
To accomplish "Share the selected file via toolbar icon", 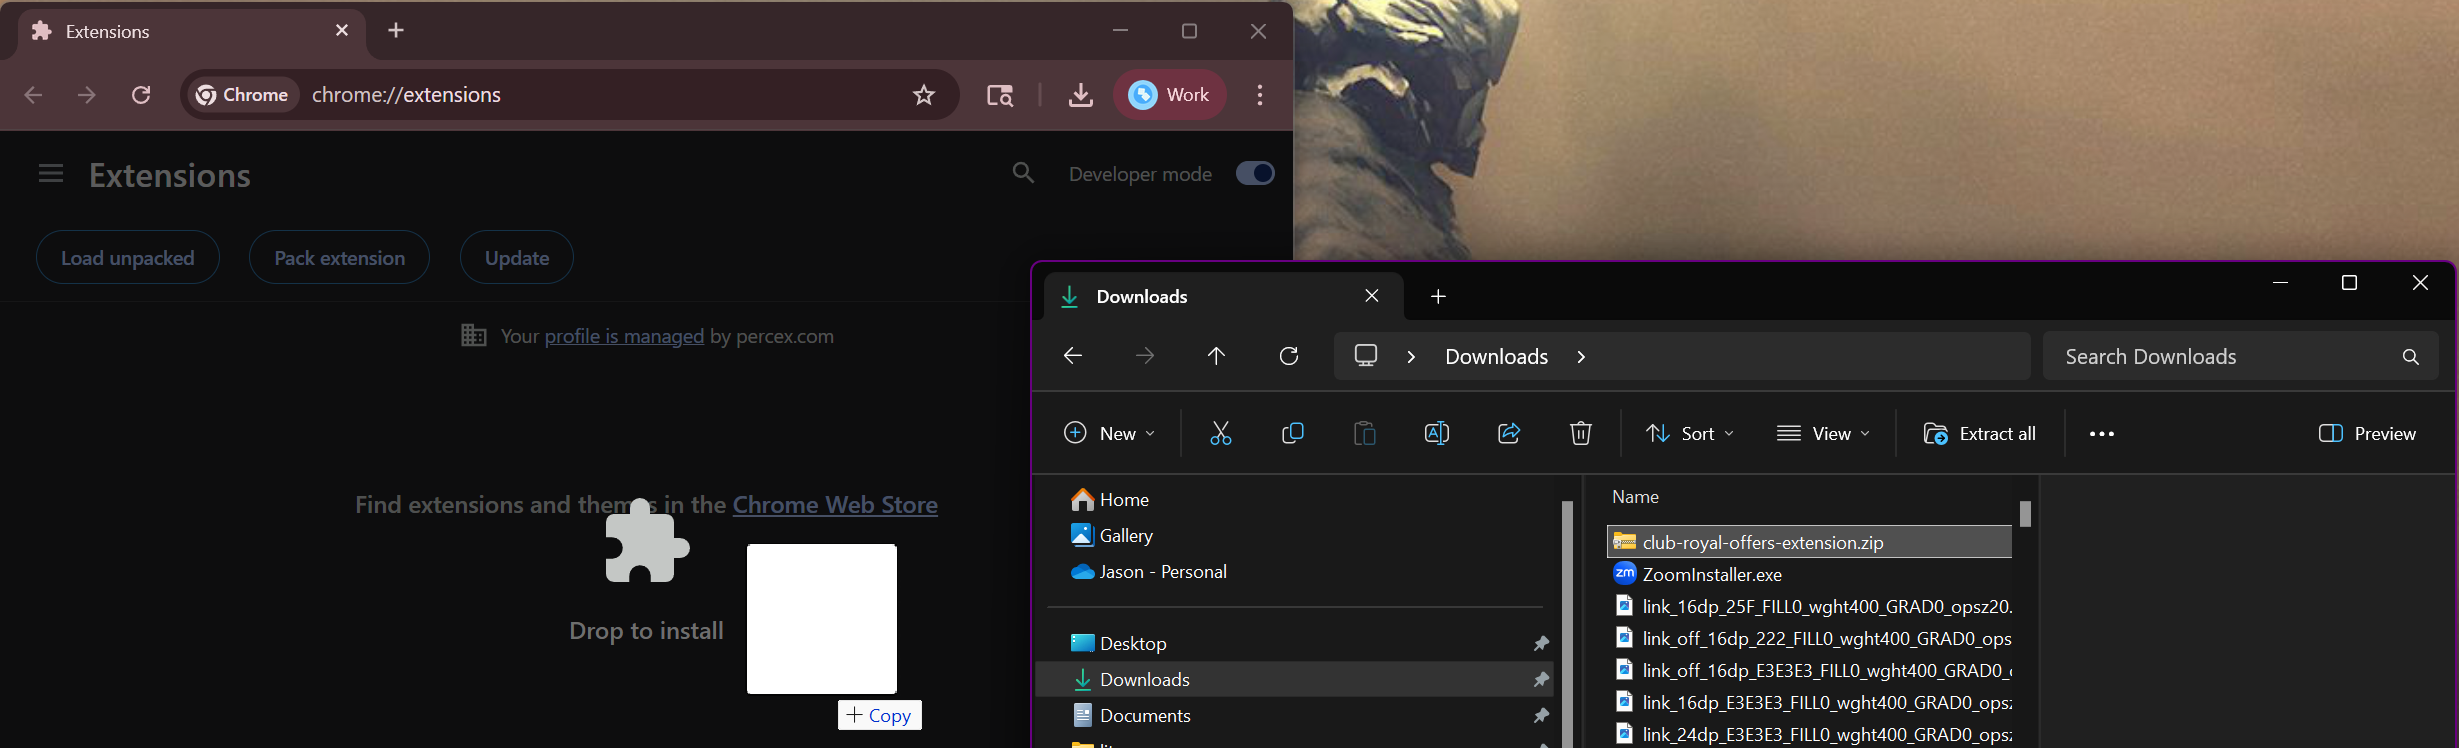I will pos(1509,433).
